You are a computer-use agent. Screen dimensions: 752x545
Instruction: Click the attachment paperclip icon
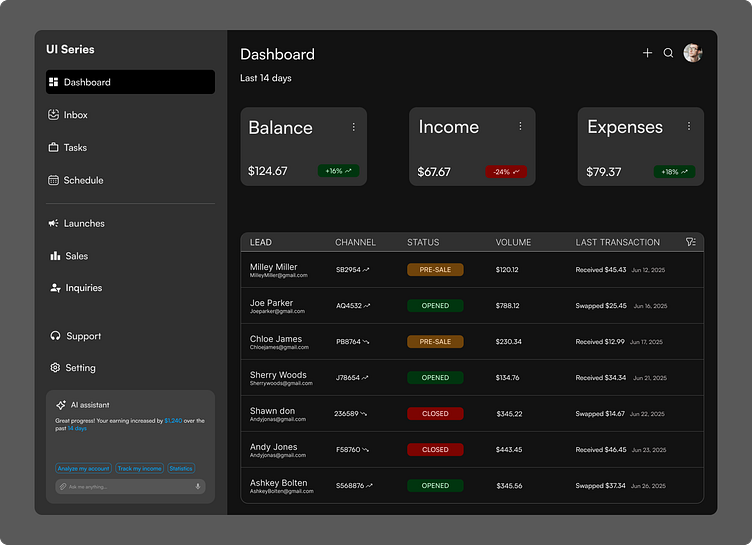click(x=63, y=487)
